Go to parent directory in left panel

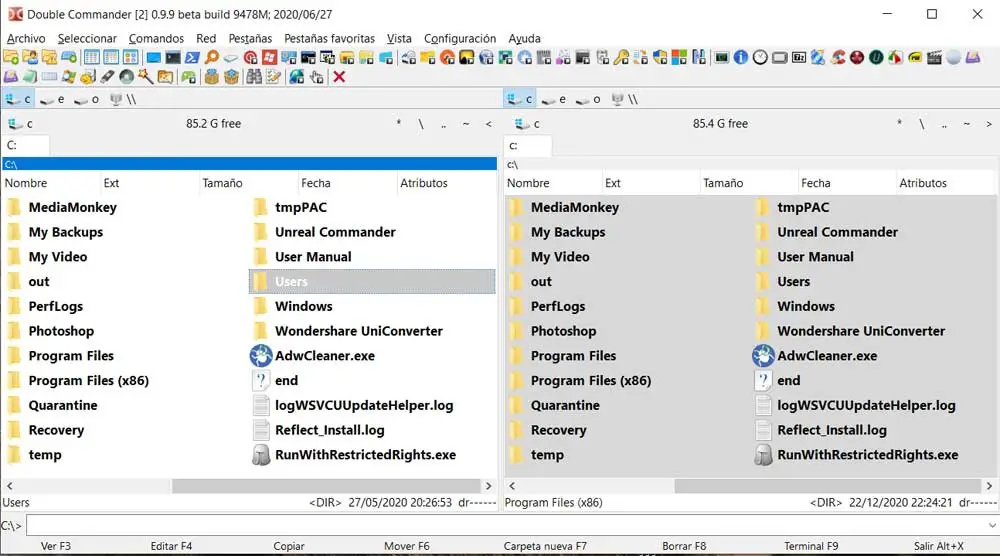point(443,124)
